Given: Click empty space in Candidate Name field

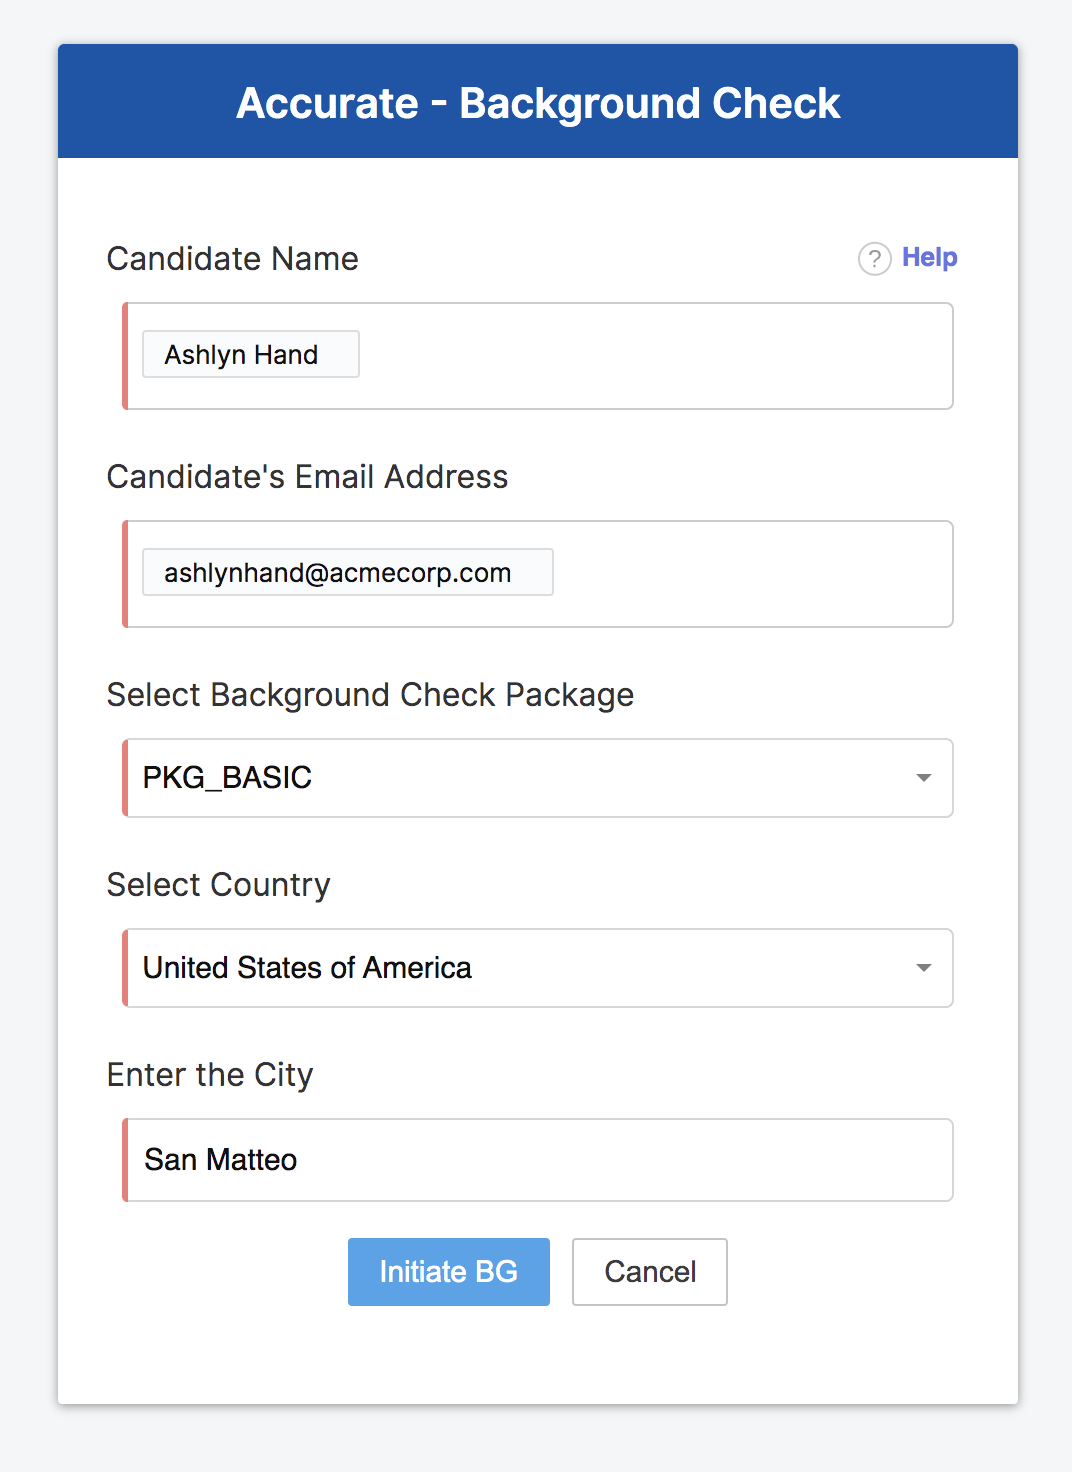Looking at the screenshot, I should (650, 356).
